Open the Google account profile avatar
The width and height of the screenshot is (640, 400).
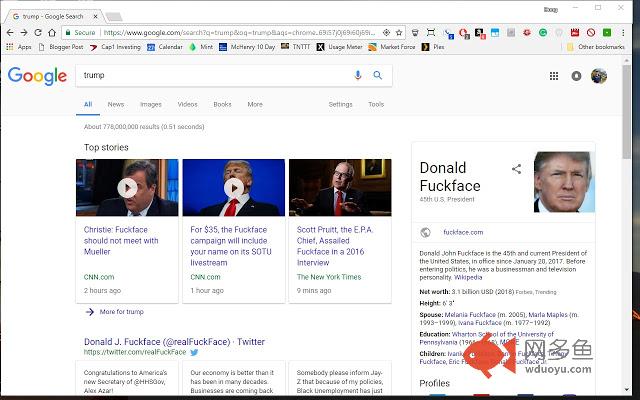599,76
